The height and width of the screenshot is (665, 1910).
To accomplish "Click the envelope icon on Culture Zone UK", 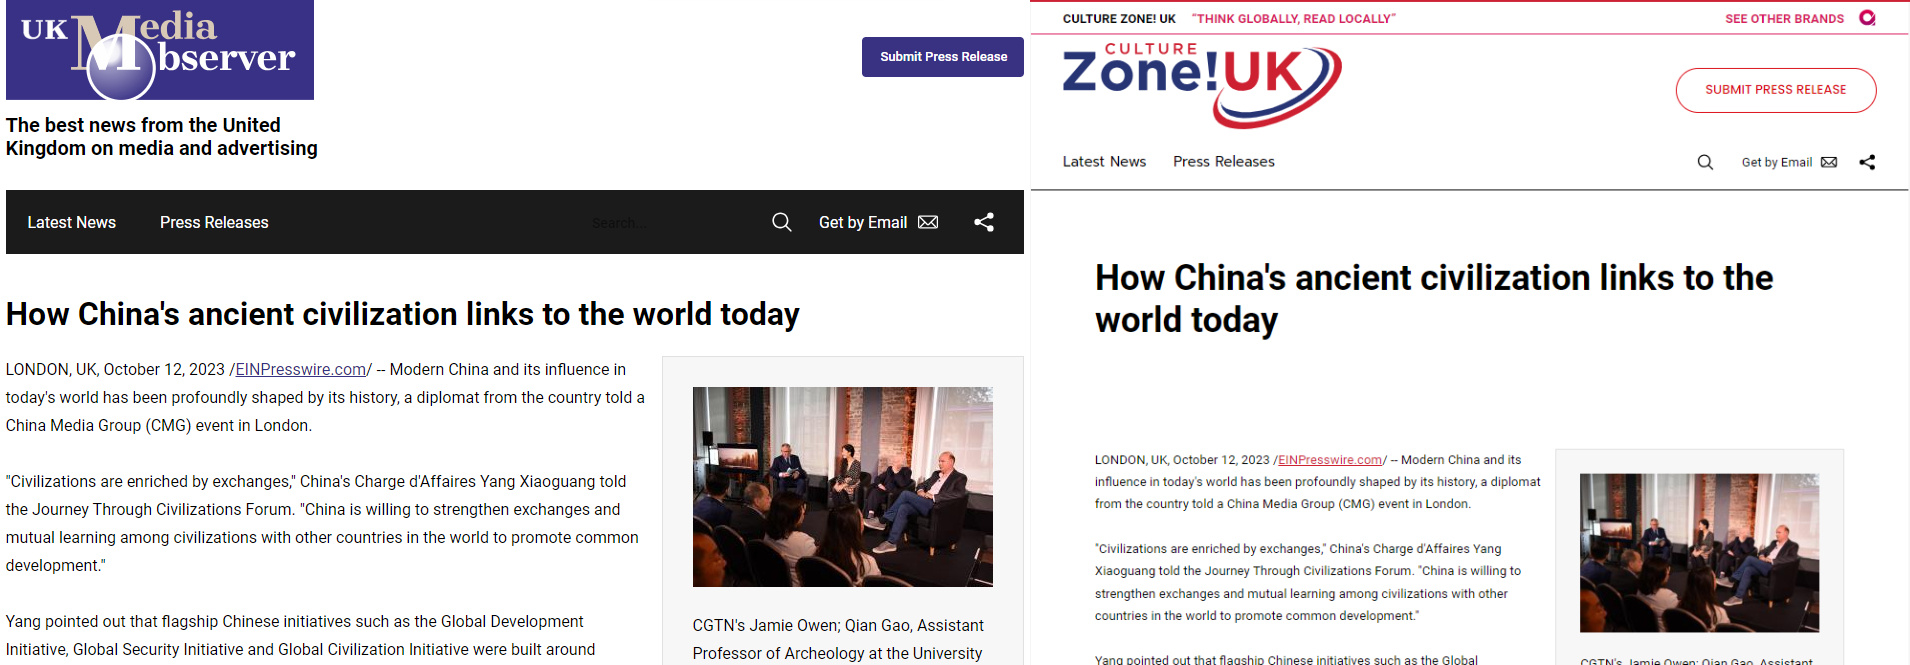I will pos(1829,162).
